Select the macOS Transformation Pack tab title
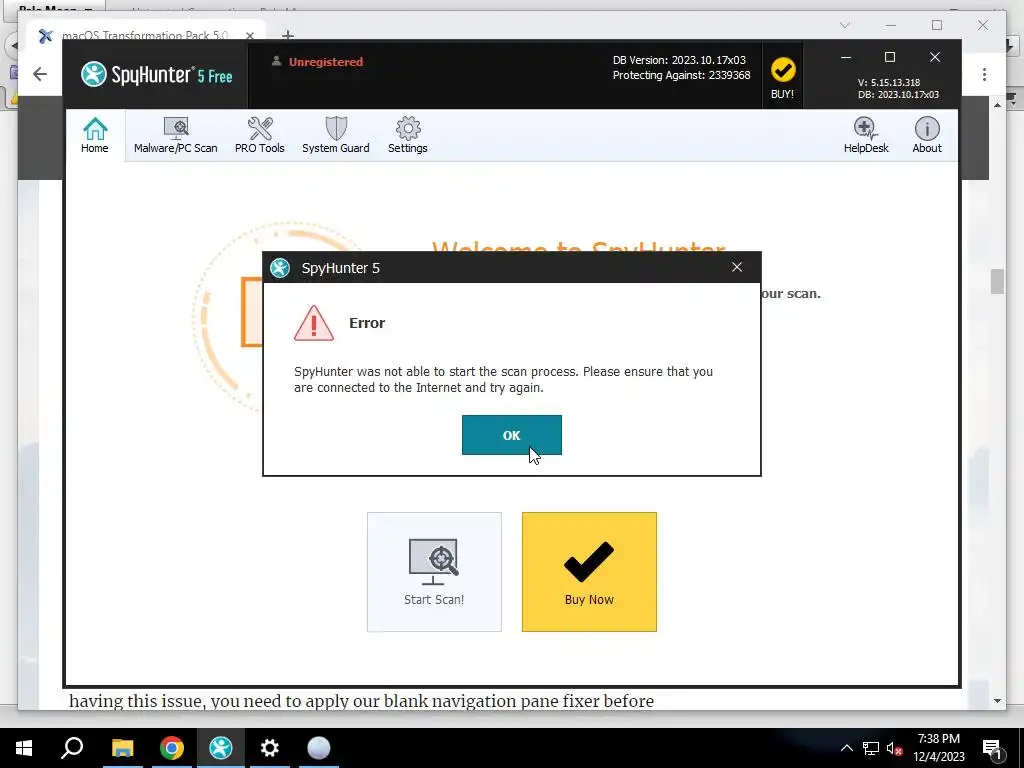Image resolution: width=1024 pixels, height=768 pixels. (x=145, y=35)
